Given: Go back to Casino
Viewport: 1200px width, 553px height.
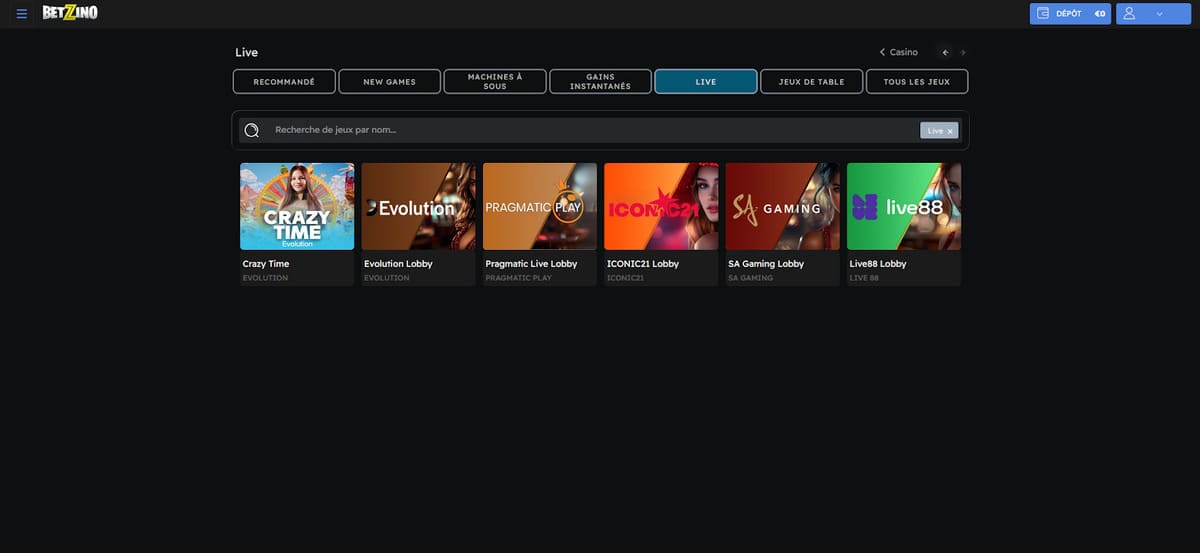Looking at the screenshot, I should tap(898, 52).
